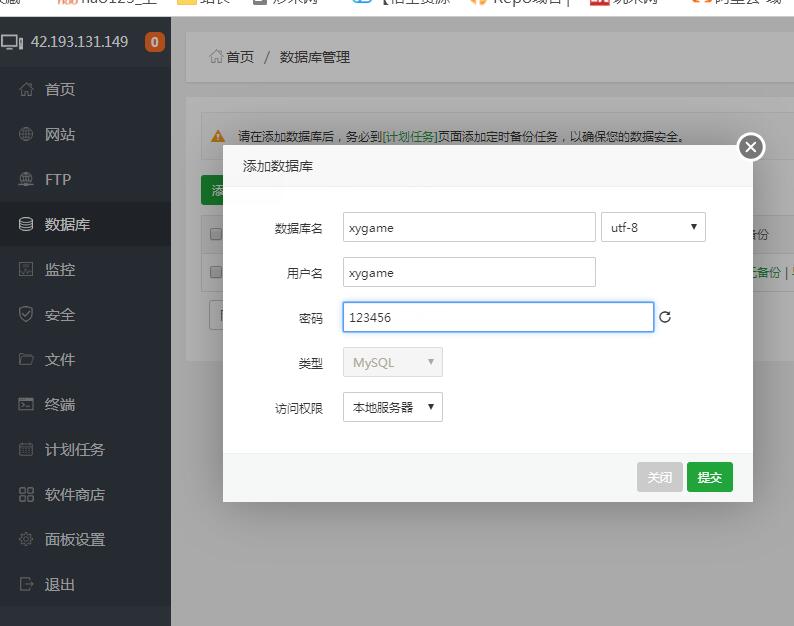Click the green 提交 submit button
This screenshot has height=626, width=794.
click(x=709, y=477)
